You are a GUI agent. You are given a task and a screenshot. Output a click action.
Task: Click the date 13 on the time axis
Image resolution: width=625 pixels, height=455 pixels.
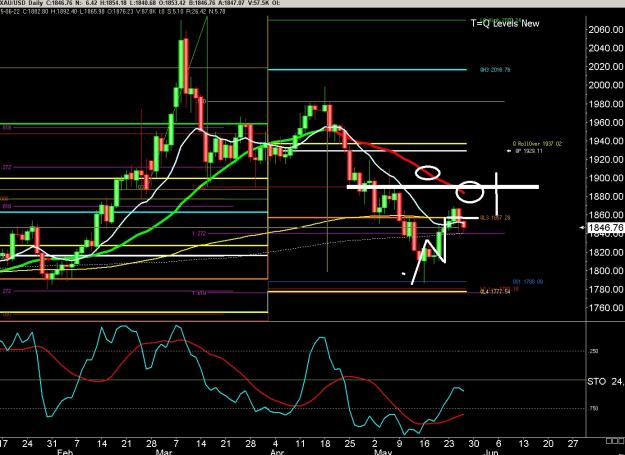coord(523,443)
